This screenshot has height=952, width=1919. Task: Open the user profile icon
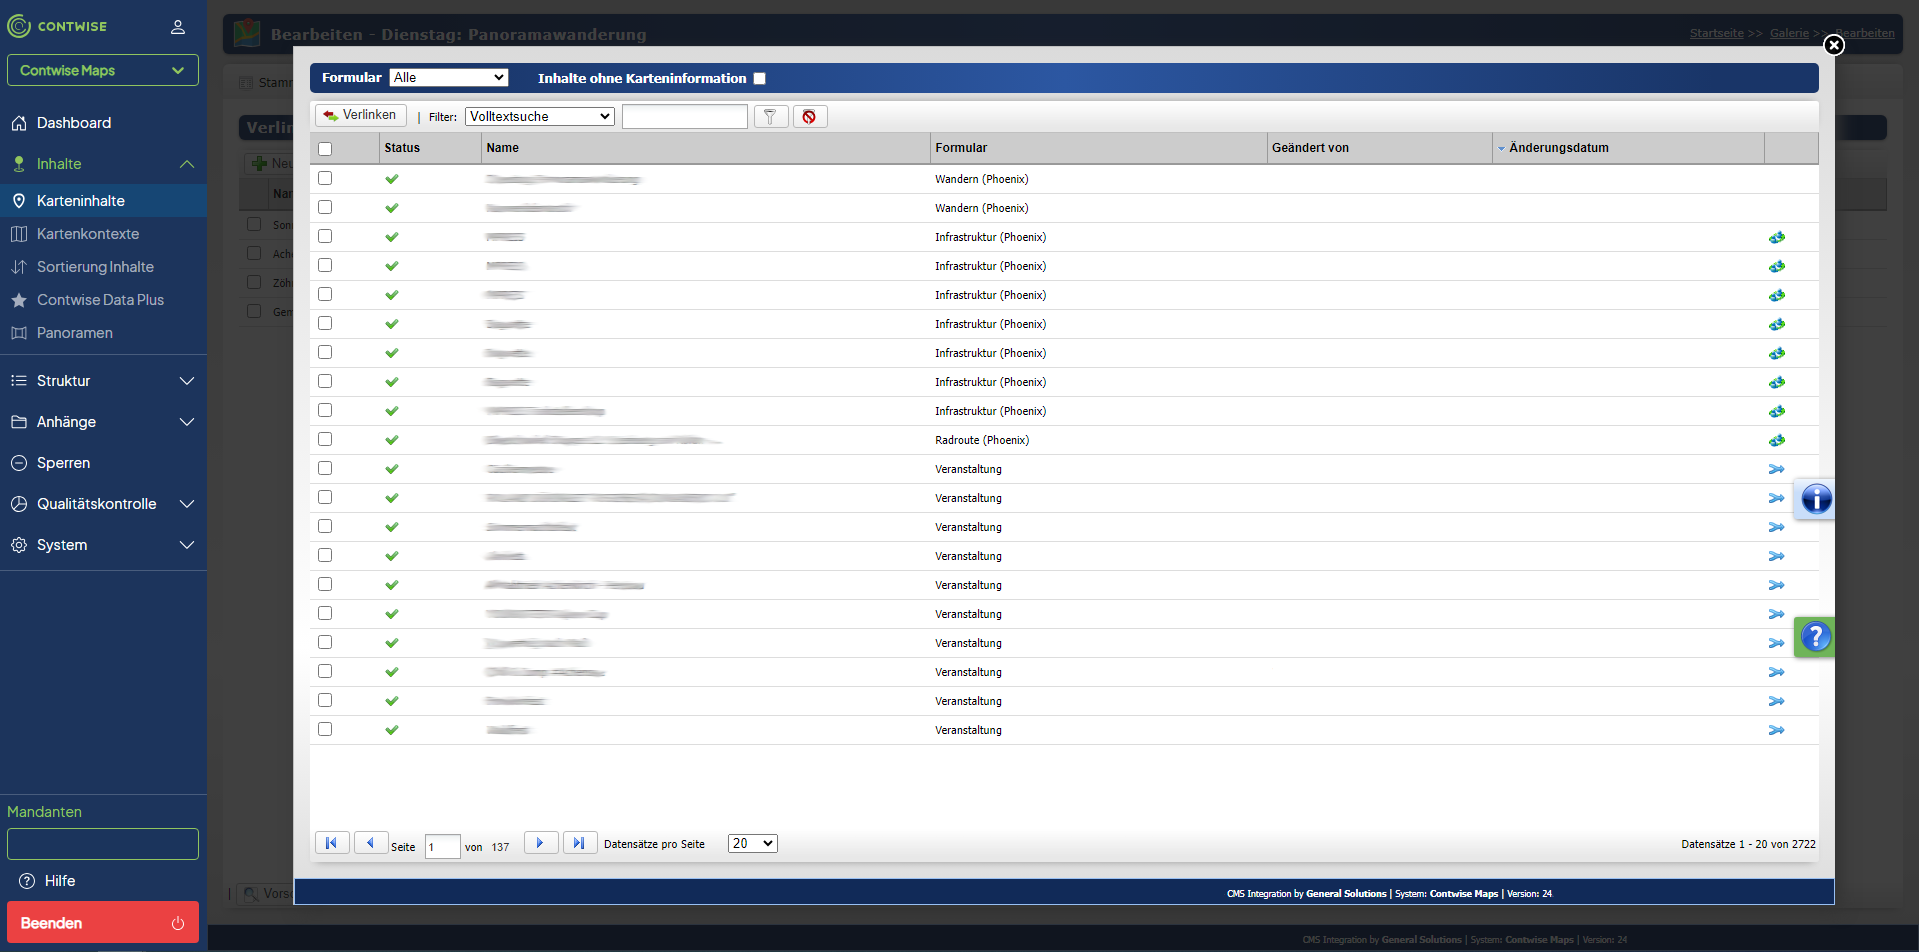click(178, 27)
